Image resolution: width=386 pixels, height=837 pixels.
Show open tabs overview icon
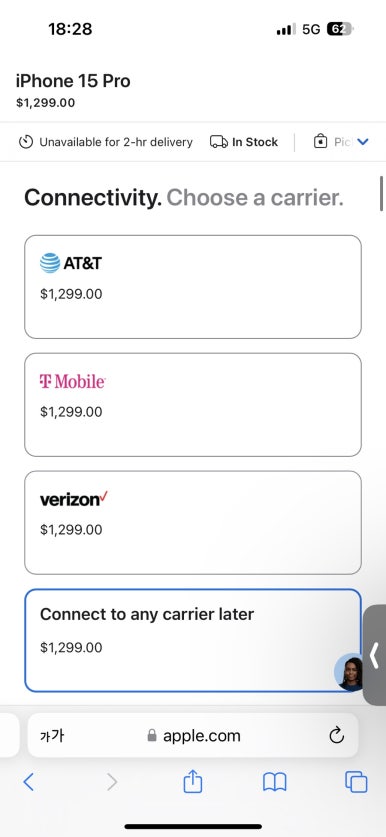tap(356, 782)
